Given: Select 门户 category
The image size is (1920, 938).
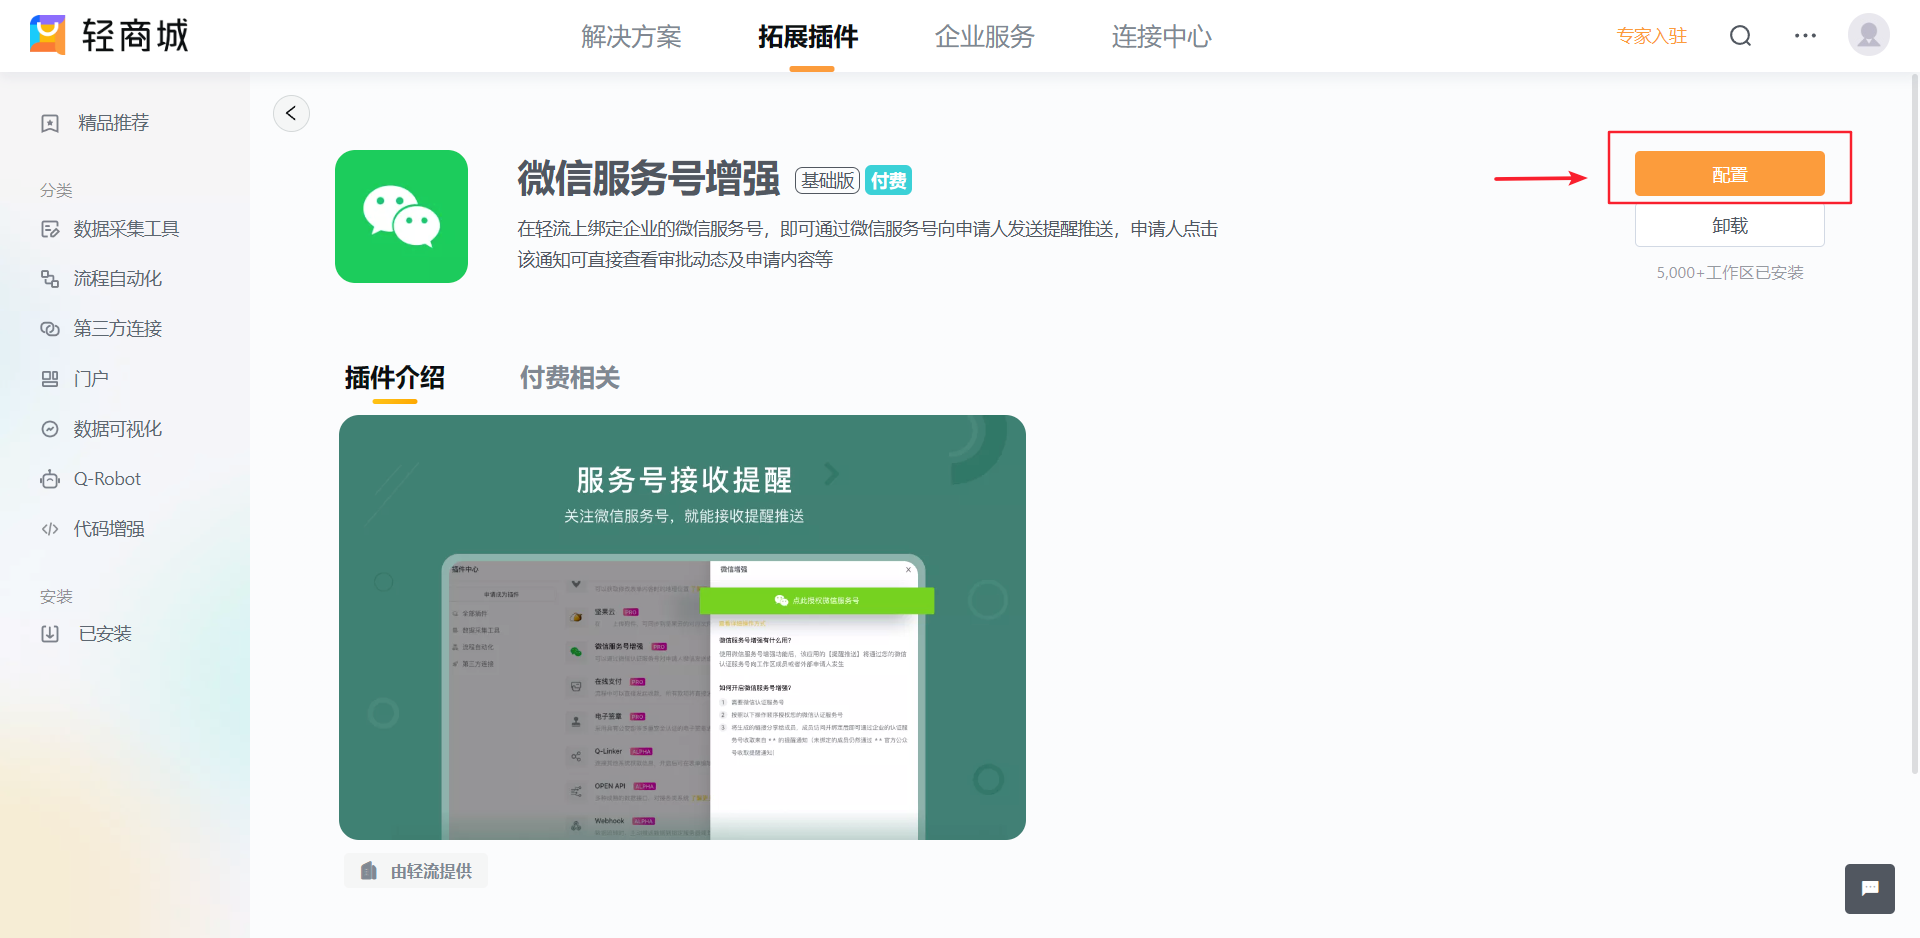Looking at the screenshot, I should coord(91,379).
